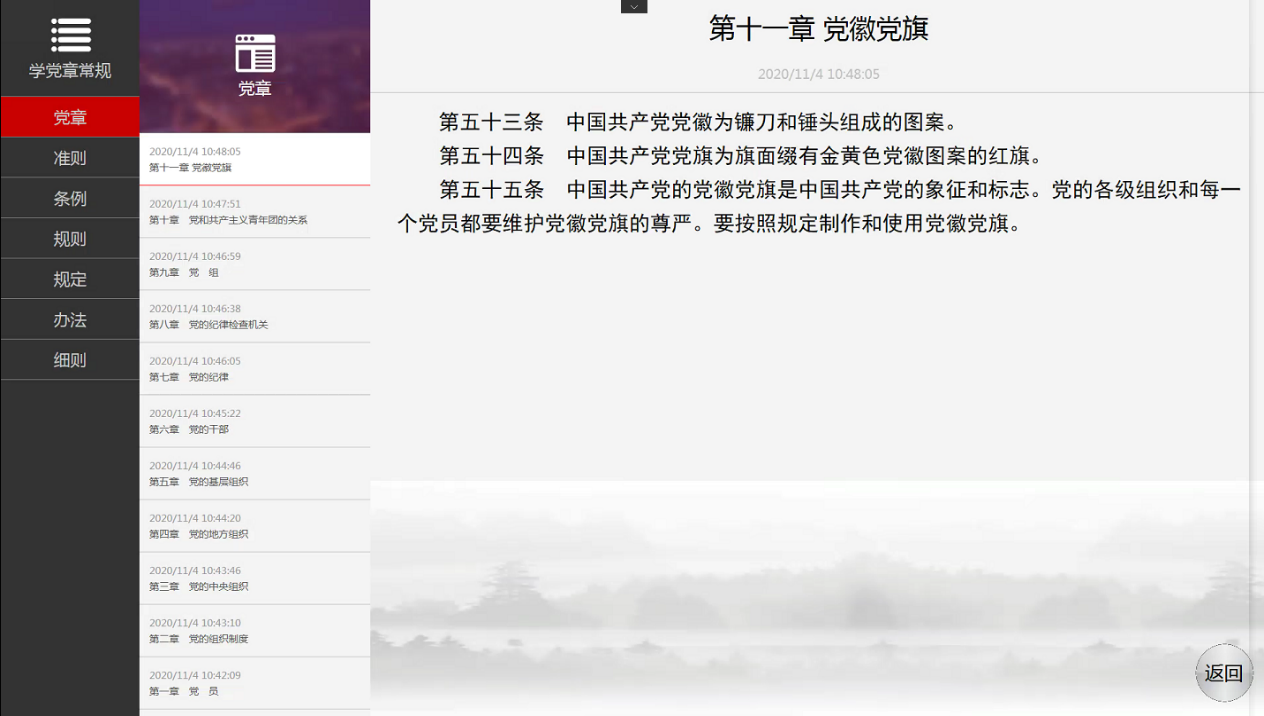The width and height of the screenshot is (1264, 716).
Task: Select 第三章 党的中央组织 entry
Action: [x=254, y=578]
